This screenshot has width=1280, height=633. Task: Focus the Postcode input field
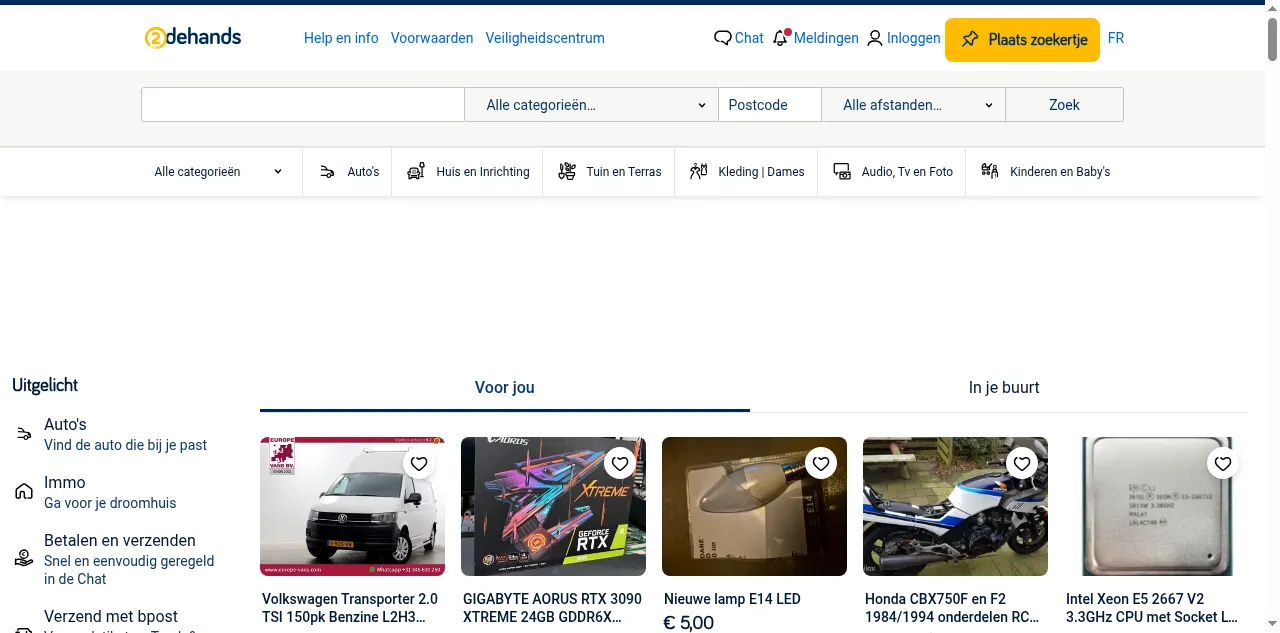click(x=769, y=105)
